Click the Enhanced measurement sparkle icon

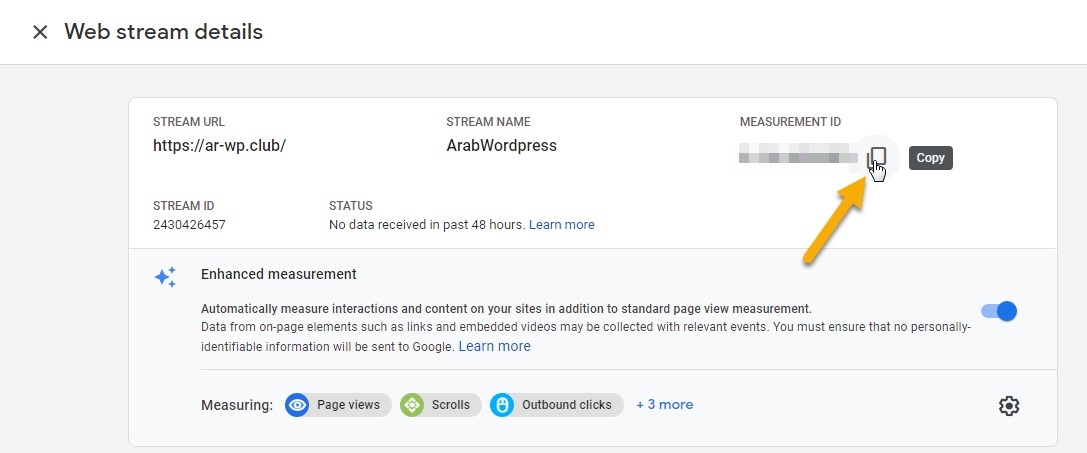165,277
